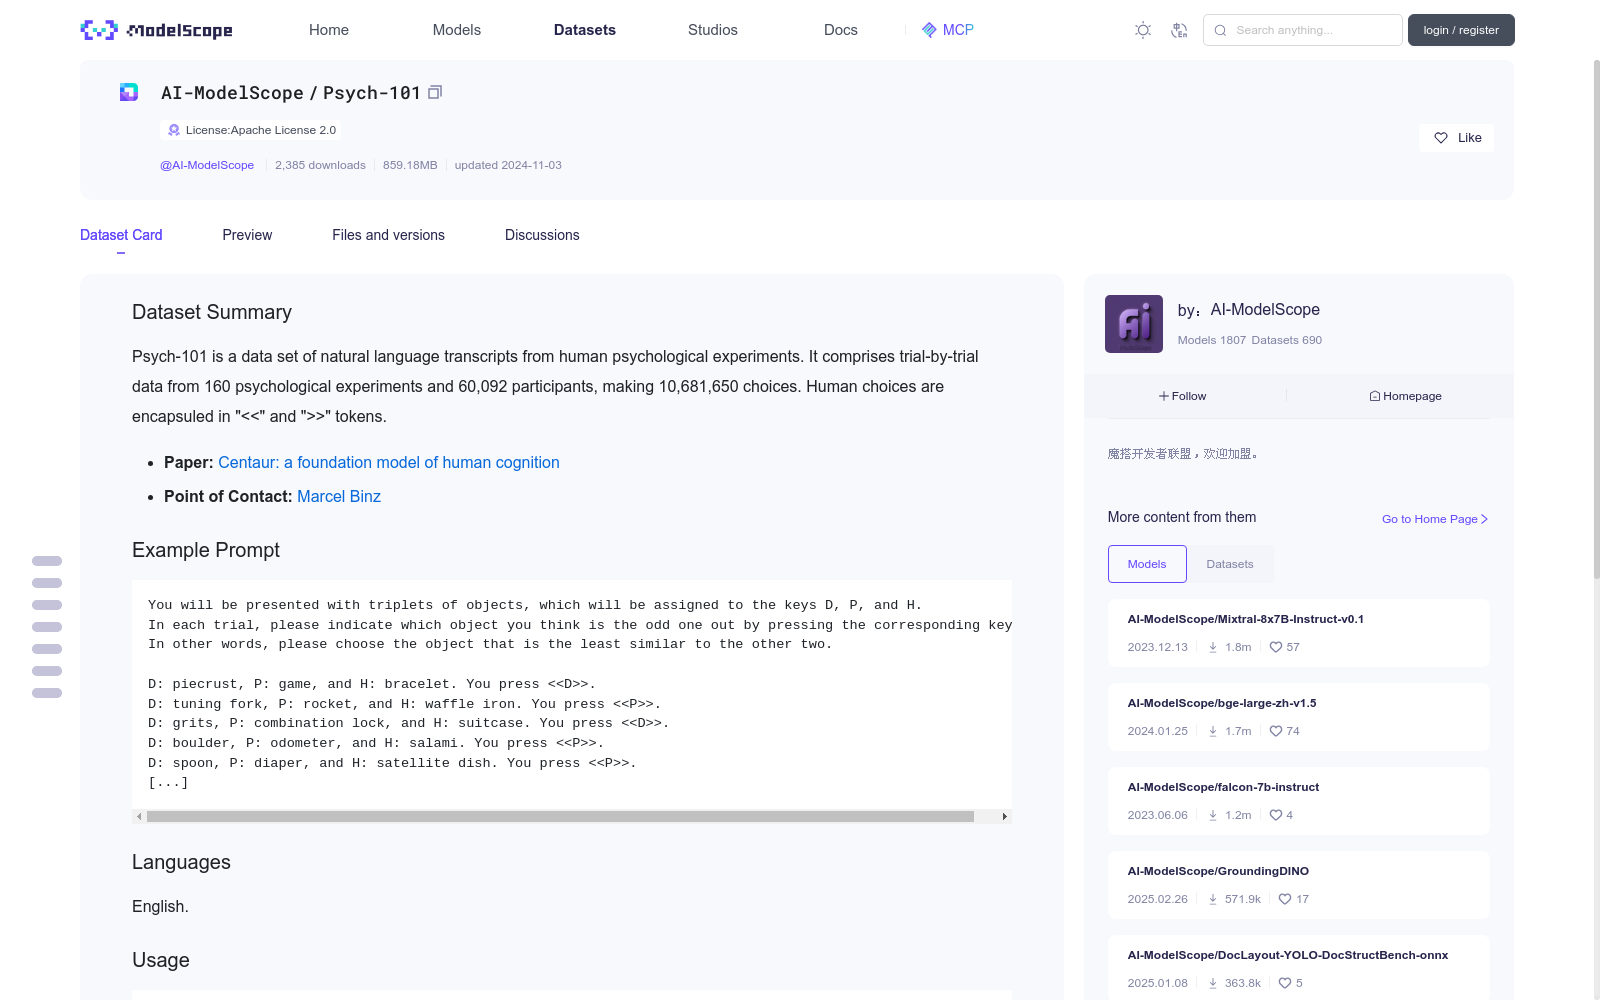Screen dimensions: 1600x1000
Task: Click the page vertical scrollbar thumb
Action: pyautogui.click(x=1596, y=319)
